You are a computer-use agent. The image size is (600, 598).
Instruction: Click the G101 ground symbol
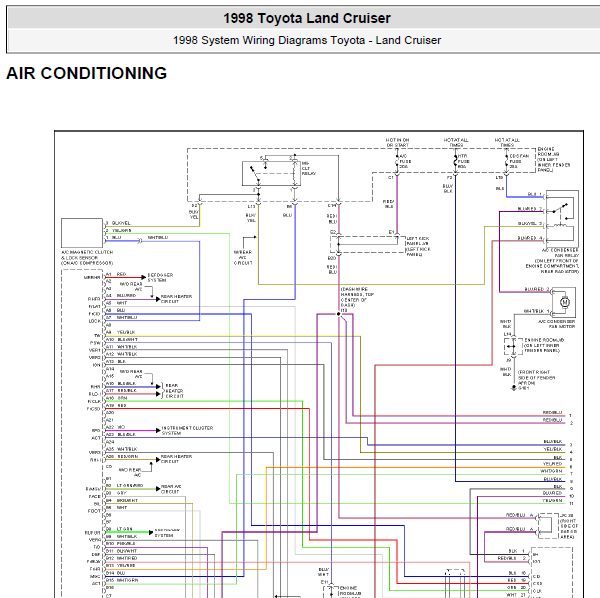514,388
